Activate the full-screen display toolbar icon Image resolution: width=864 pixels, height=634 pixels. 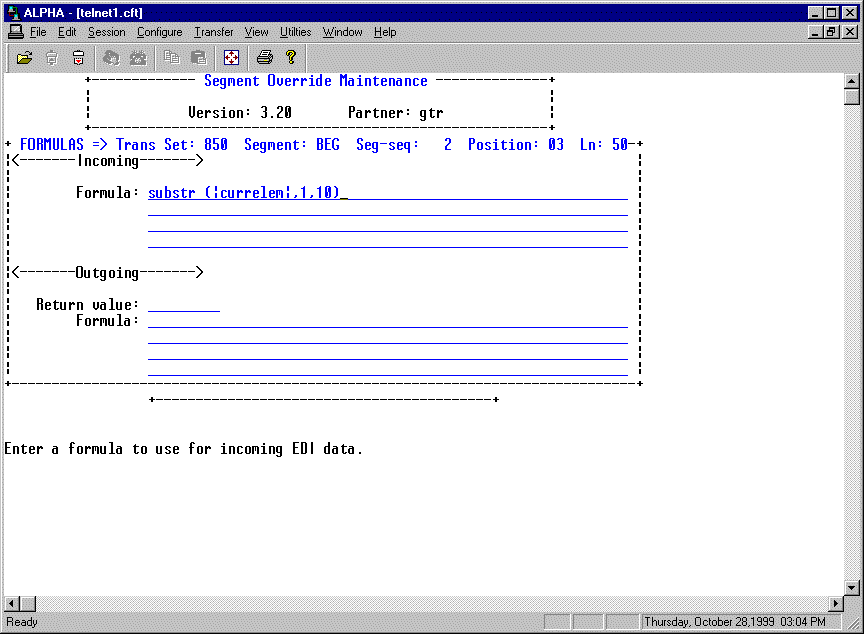coord(231,57)
